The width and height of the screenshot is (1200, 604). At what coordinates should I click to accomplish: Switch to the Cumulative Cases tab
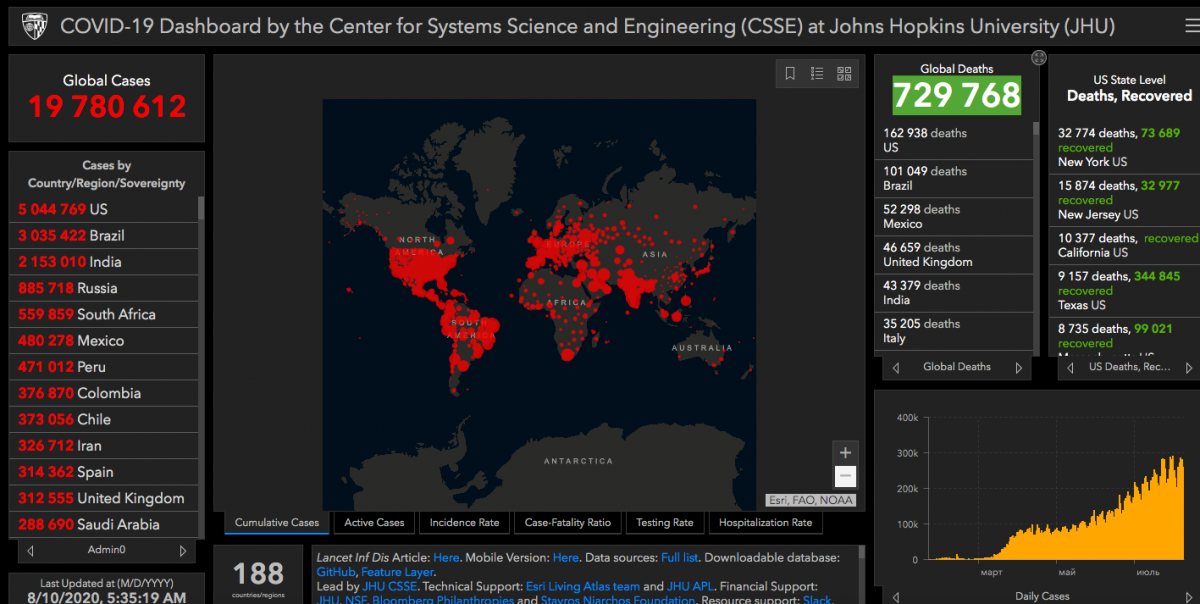coord(277,522)
